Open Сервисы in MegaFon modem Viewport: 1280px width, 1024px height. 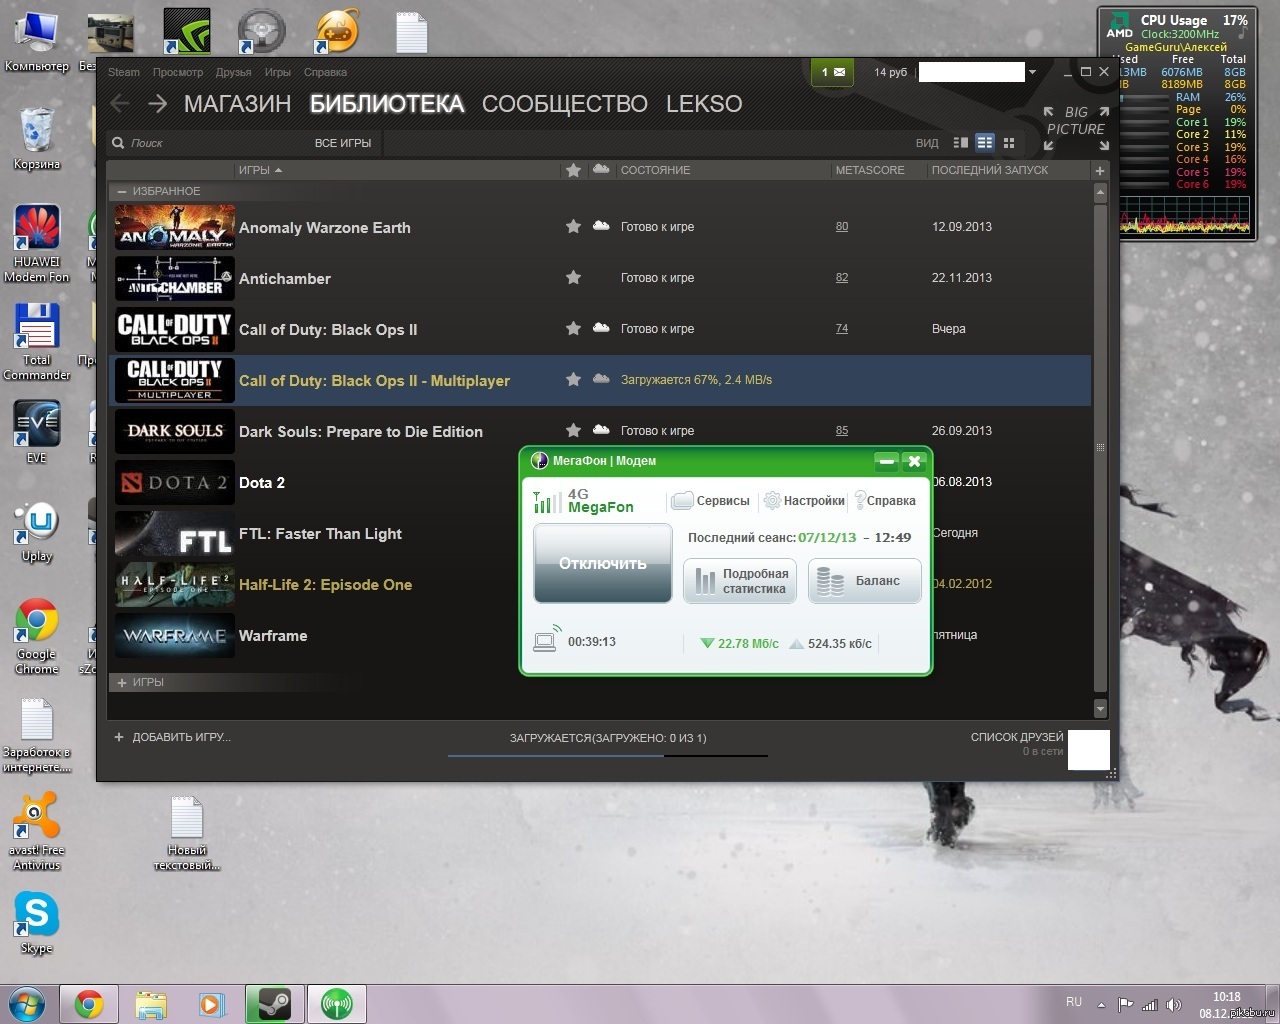[711, 500]
